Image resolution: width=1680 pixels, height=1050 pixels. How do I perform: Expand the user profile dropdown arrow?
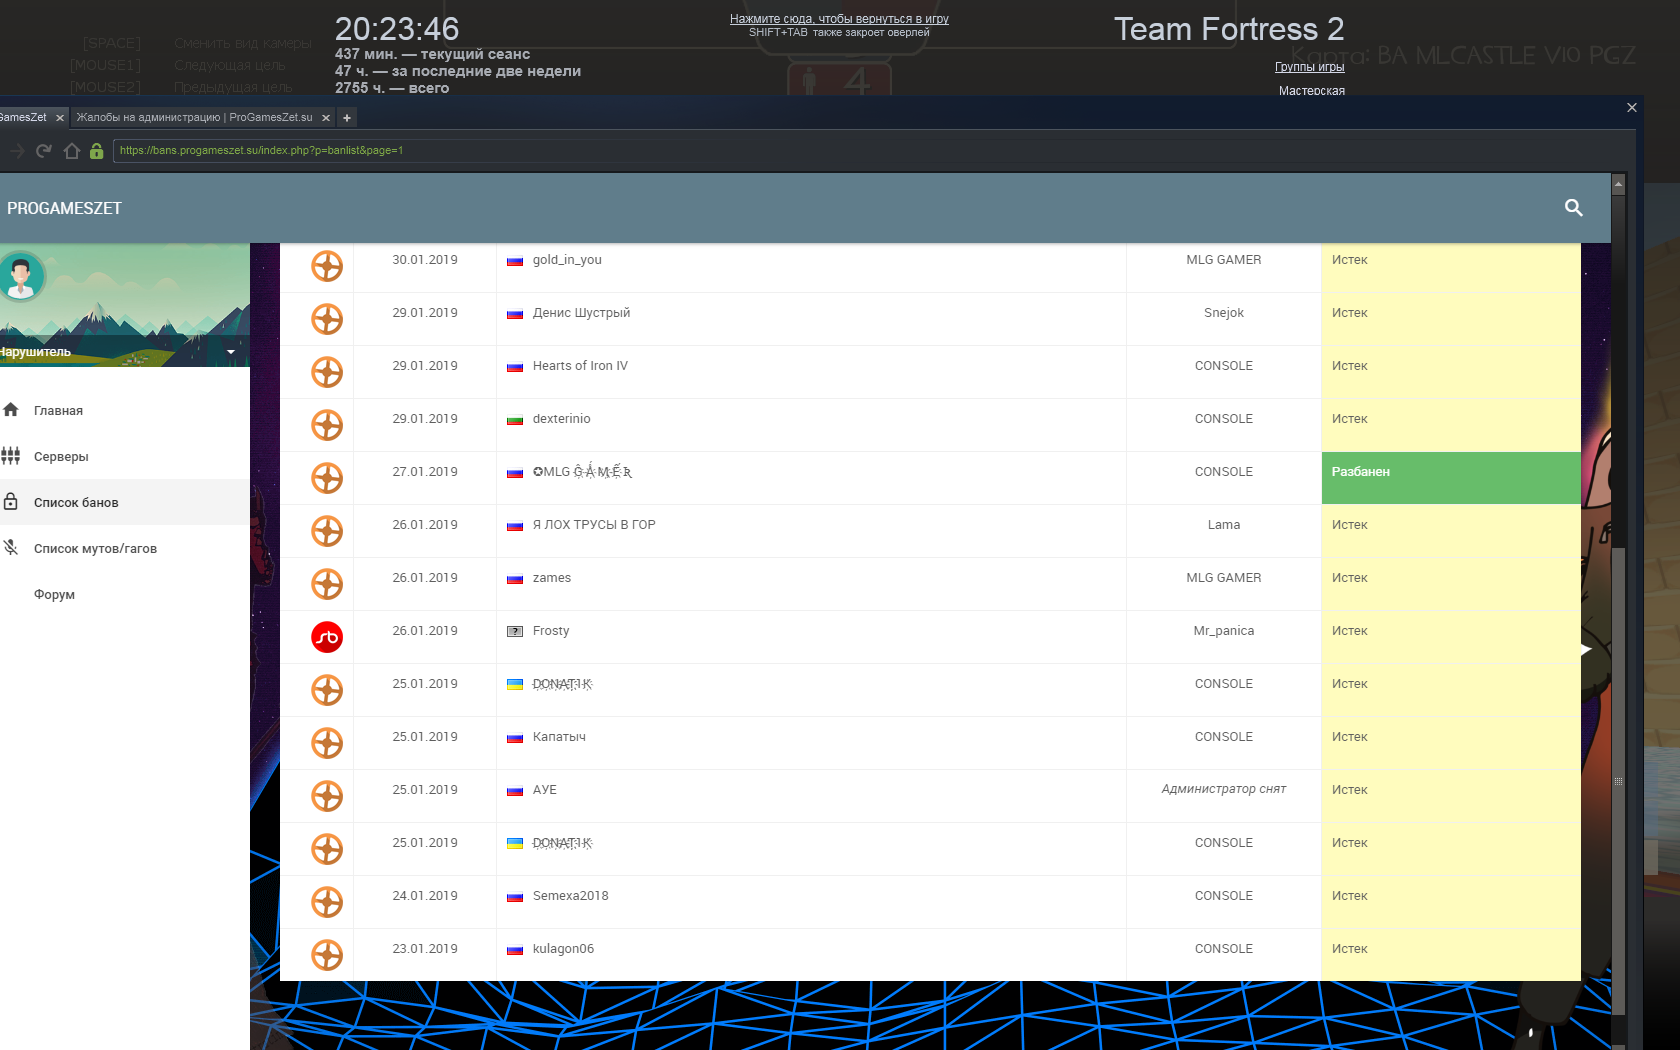tap(231, 352)
